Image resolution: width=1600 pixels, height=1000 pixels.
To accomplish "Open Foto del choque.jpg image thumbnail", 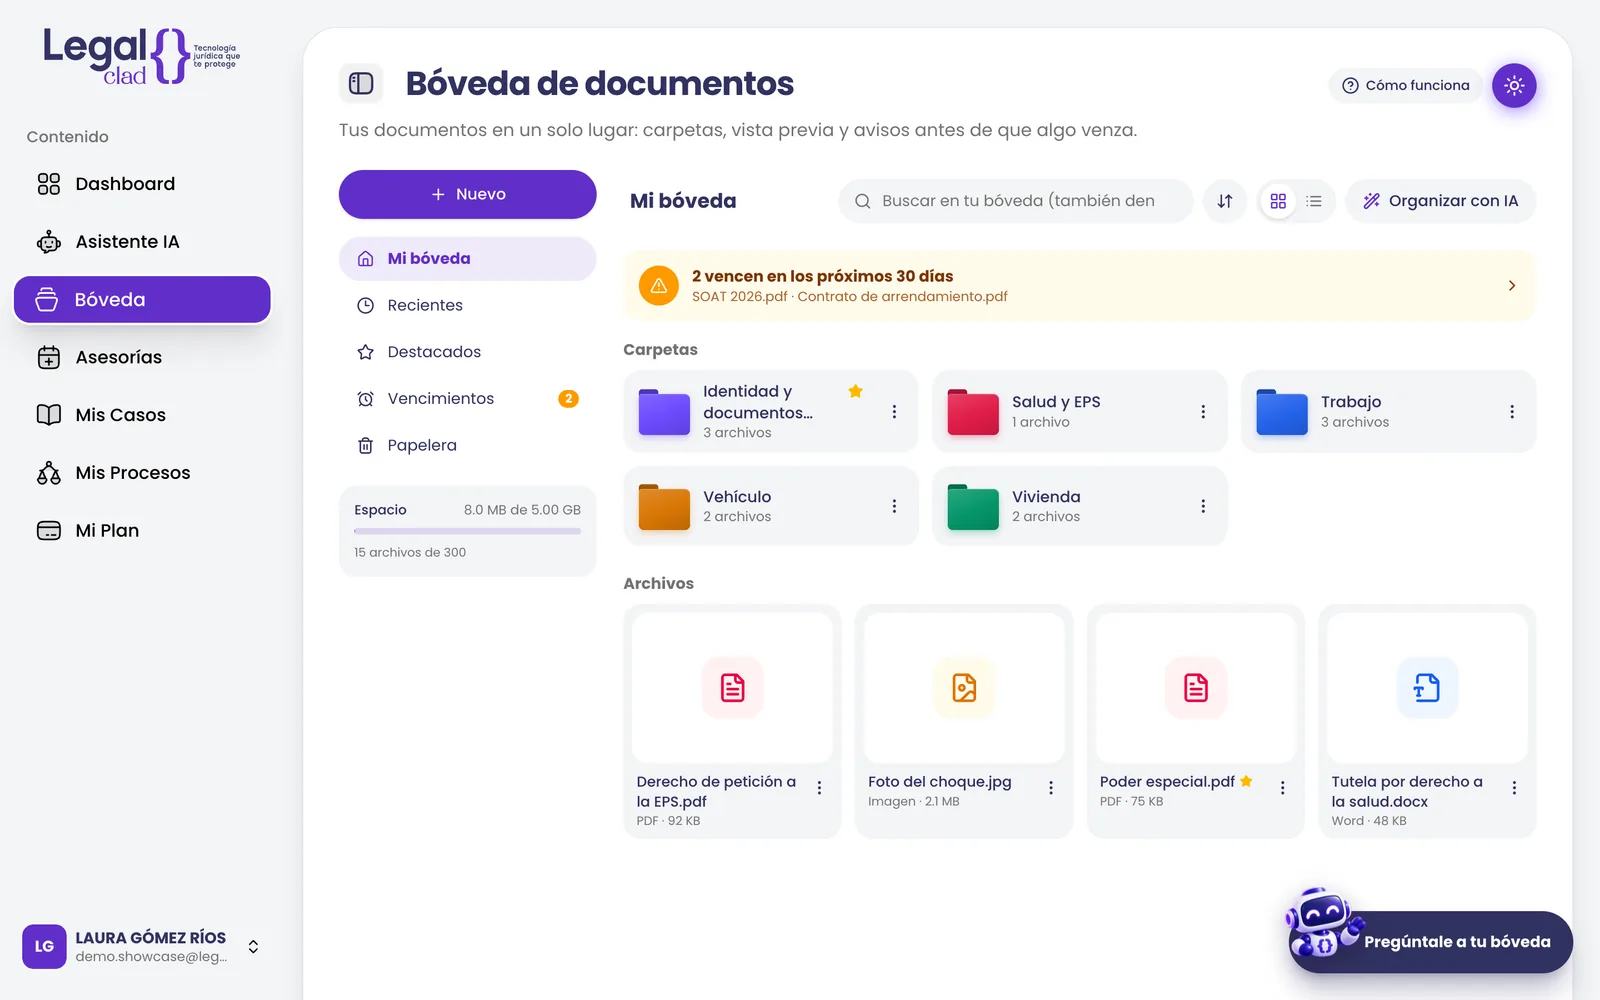I will [964, 688].
